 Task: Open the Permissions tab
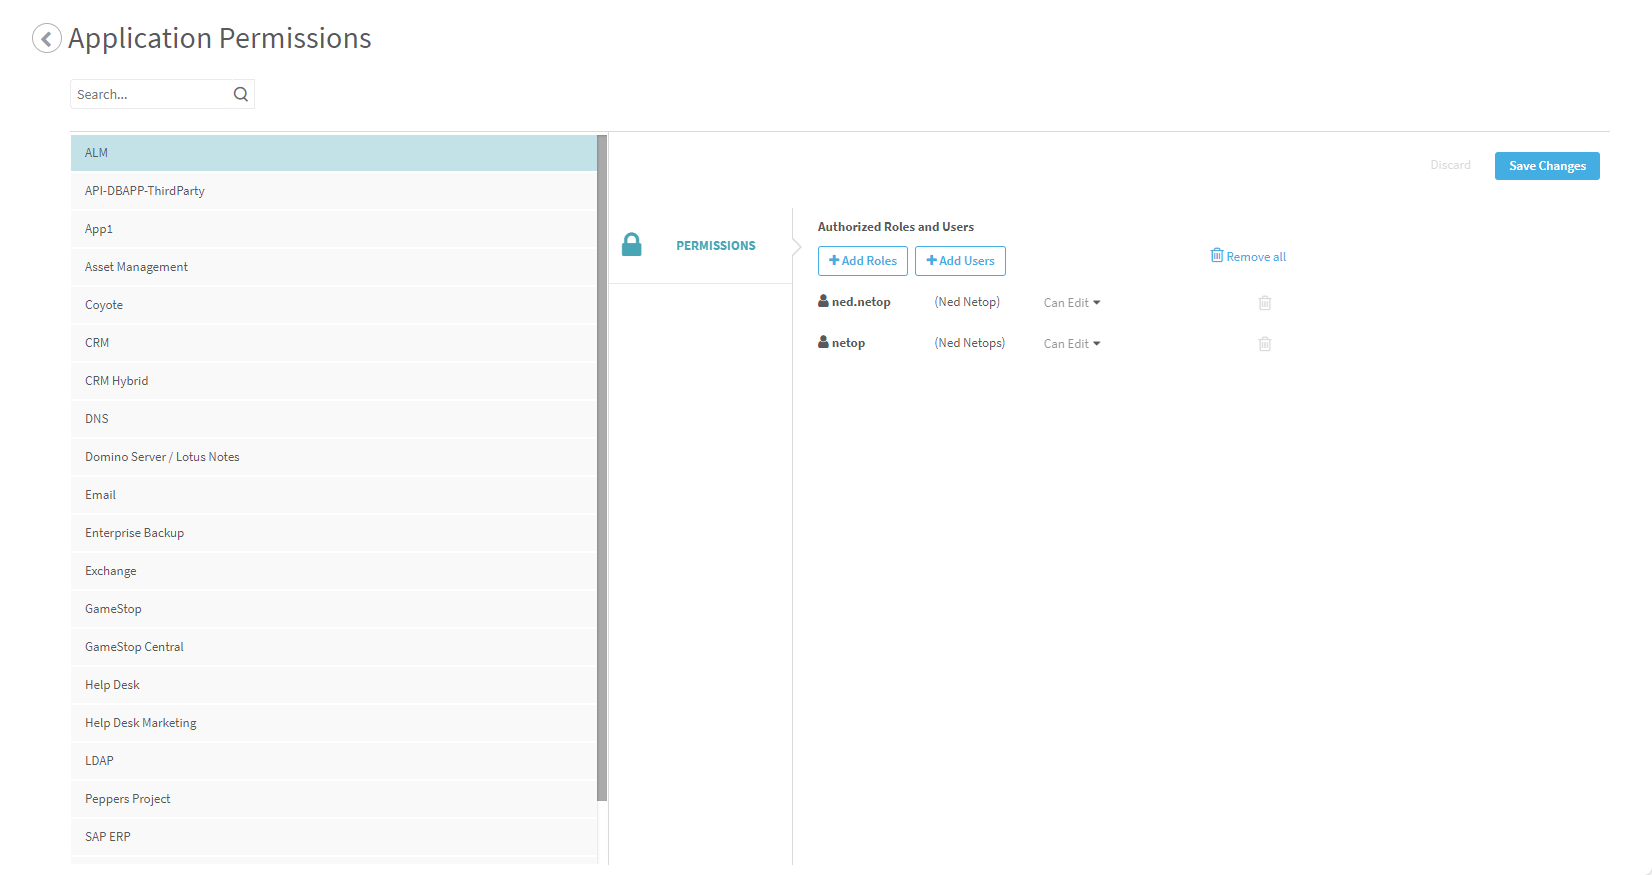(x=715, y=246)
